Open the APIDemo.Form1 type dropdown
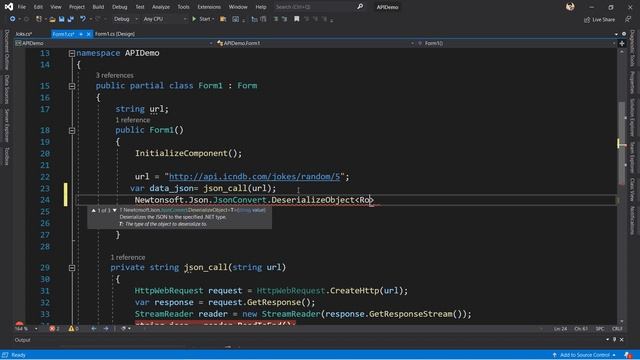Screen dimensions: 640x360 tap(315, 43)
